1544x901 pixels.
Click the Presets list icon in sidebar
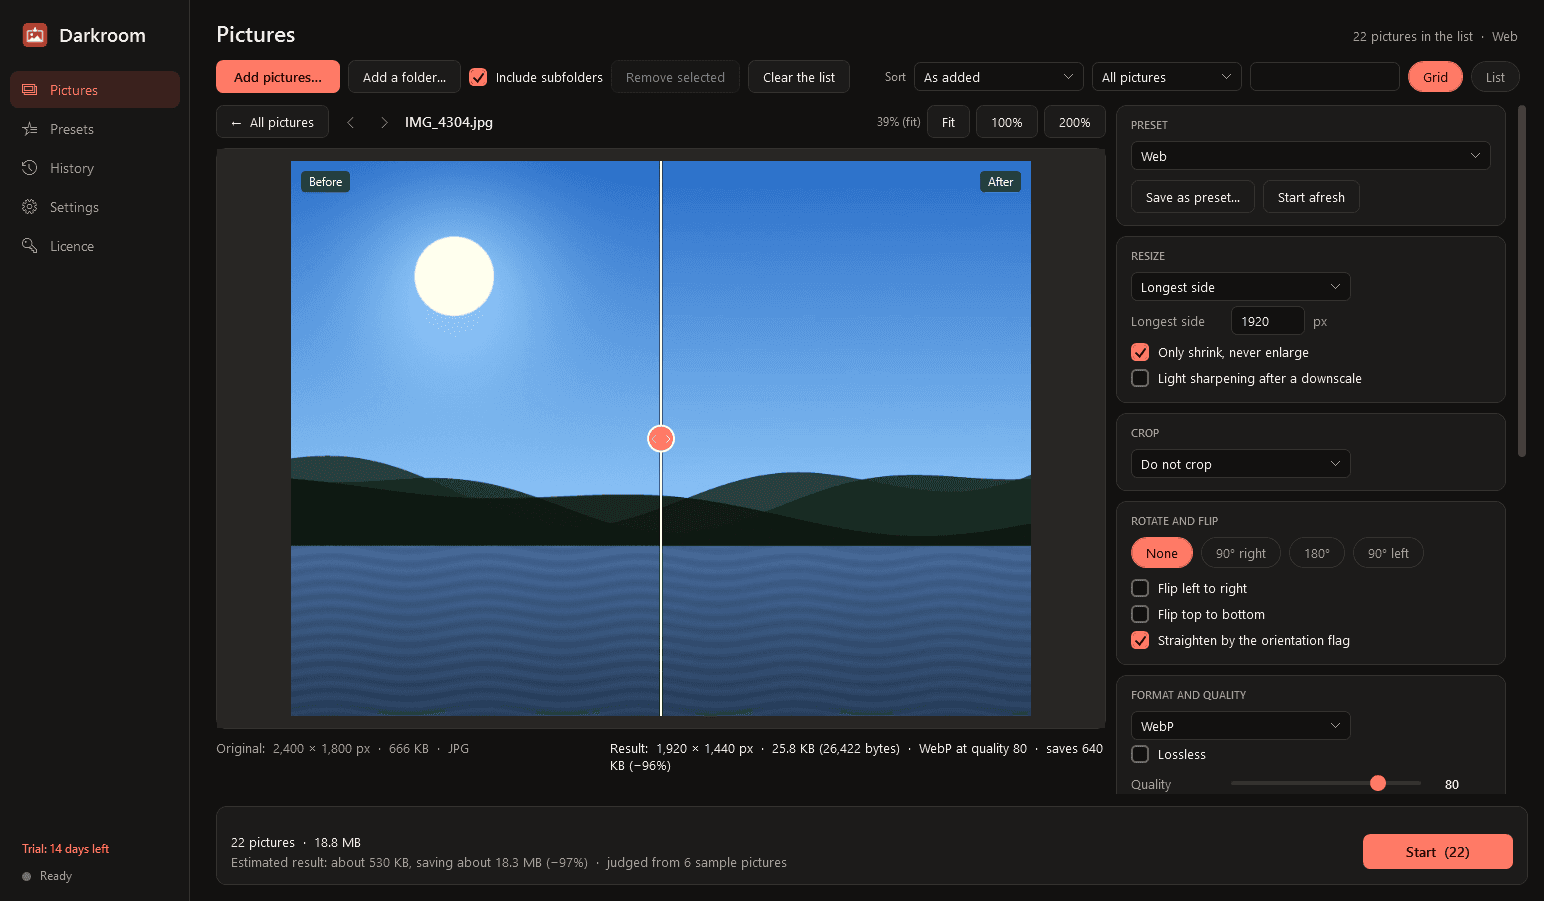[30, 129]
